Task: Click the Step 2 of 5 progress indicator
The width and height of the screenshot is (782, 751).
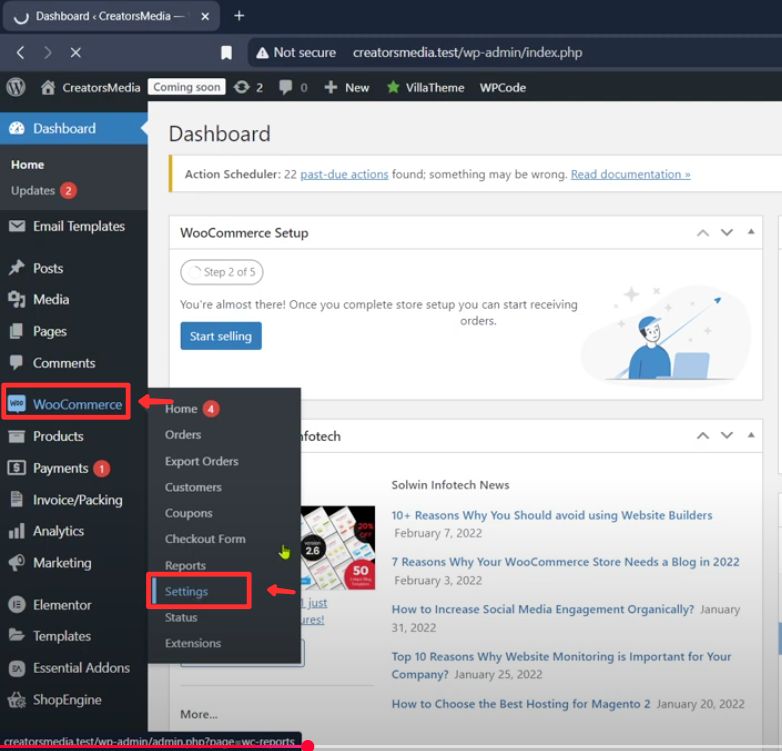Action: coord(222,272)
